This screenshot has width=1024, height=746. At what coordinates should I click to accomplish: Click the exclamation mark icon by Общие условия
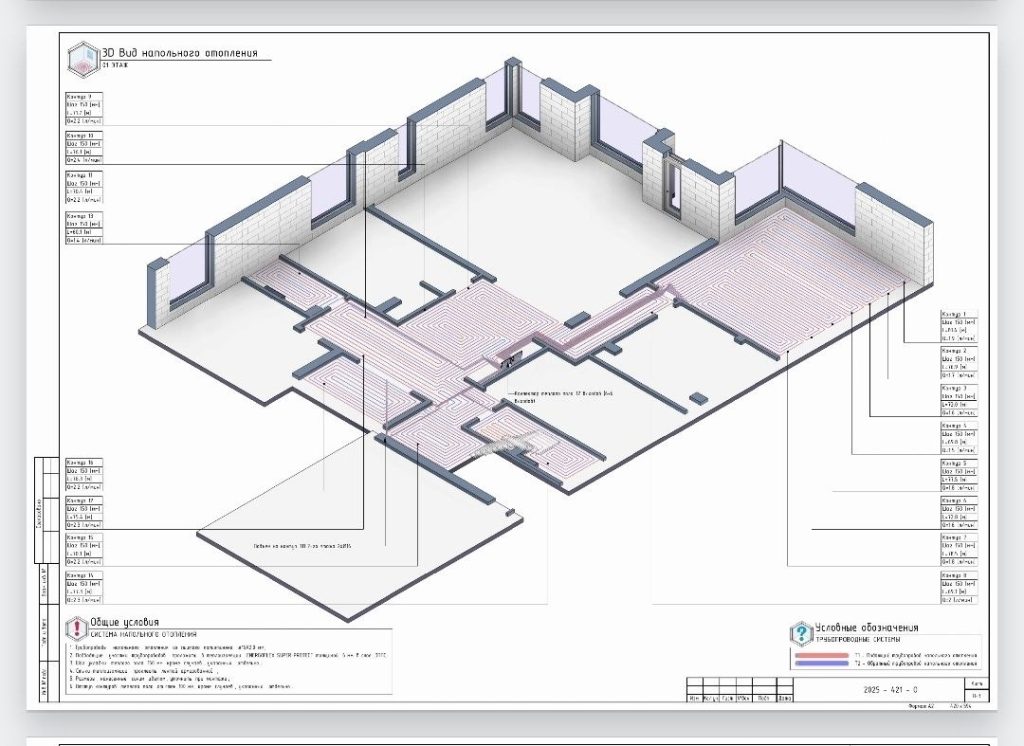coord(76,628)
